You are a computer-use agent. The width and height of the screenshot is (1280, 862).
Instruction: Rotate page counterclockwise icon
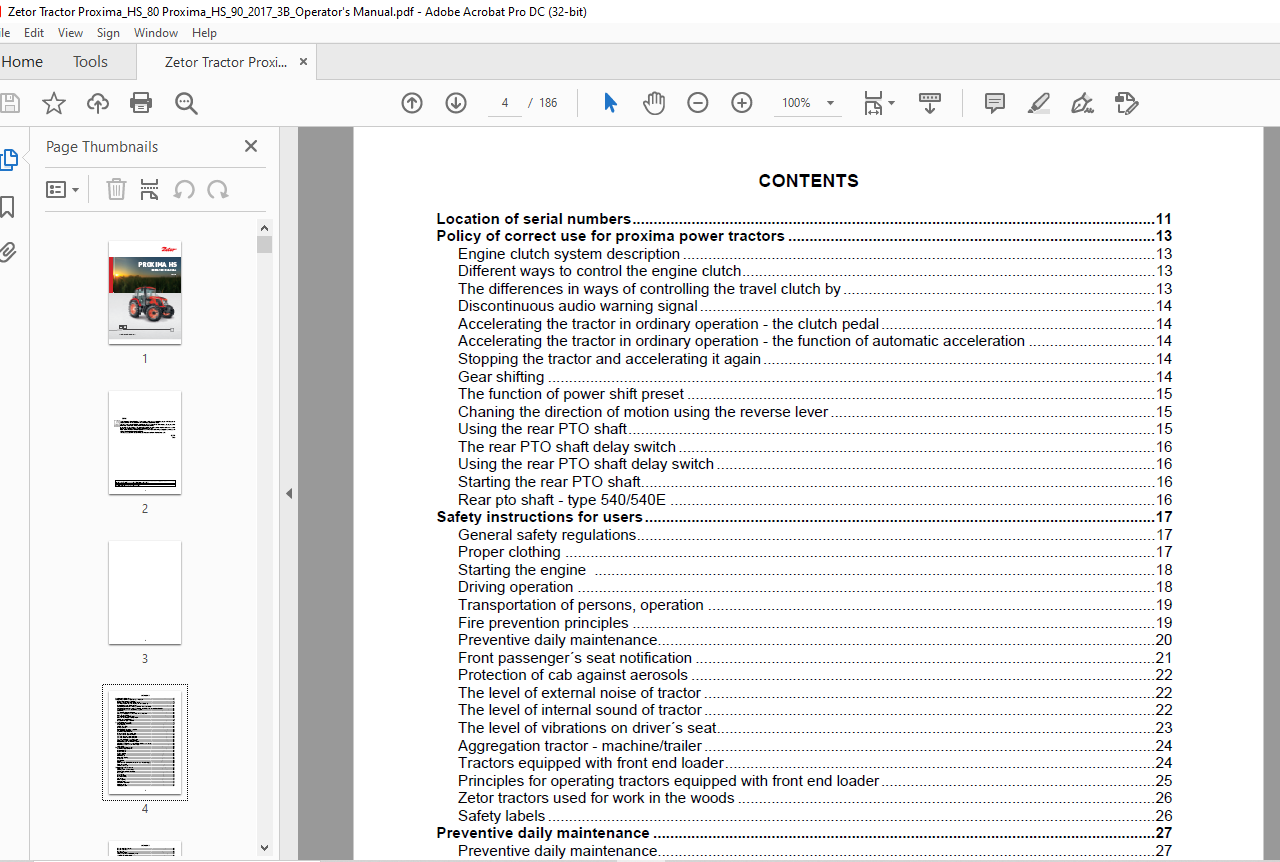pyautogui.click(x=184, y=189)
